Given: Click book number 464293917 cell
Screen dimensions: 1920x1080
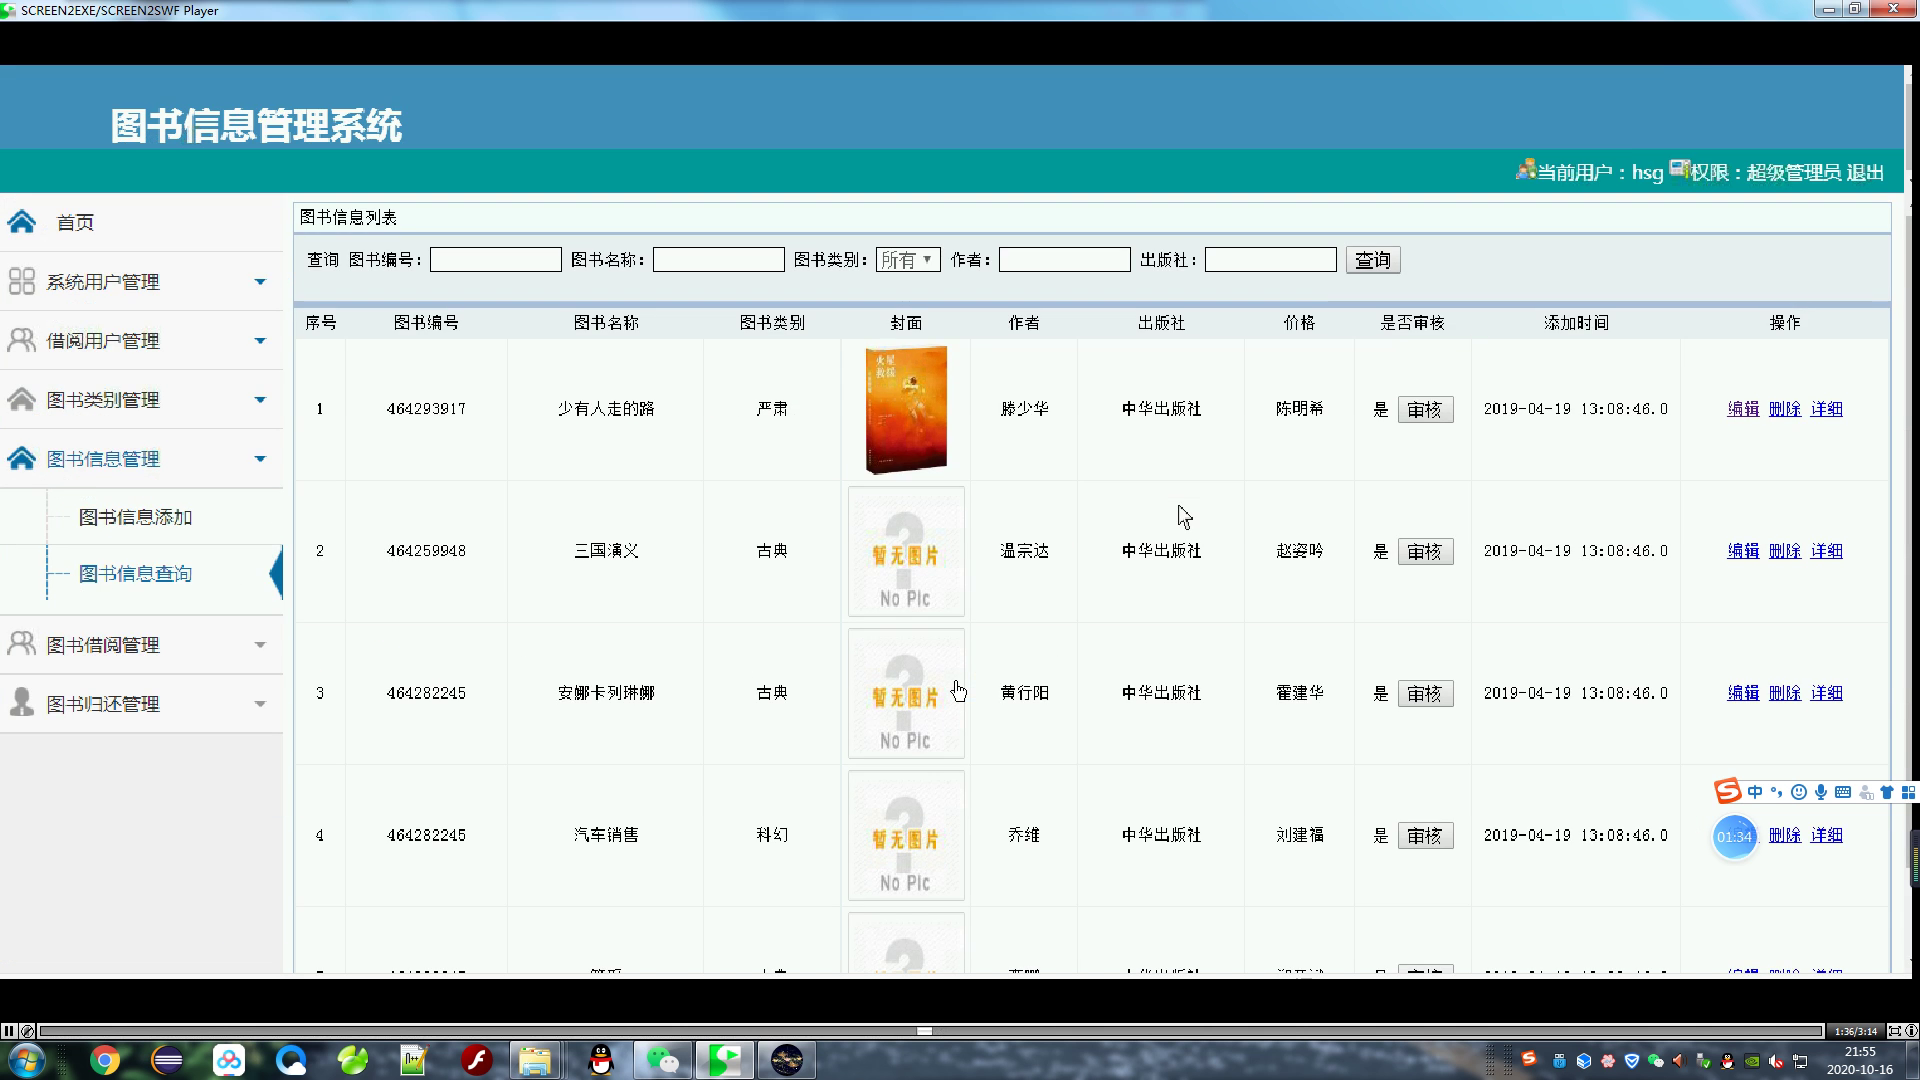Looking at the screenshot, I should pos(426,409).
